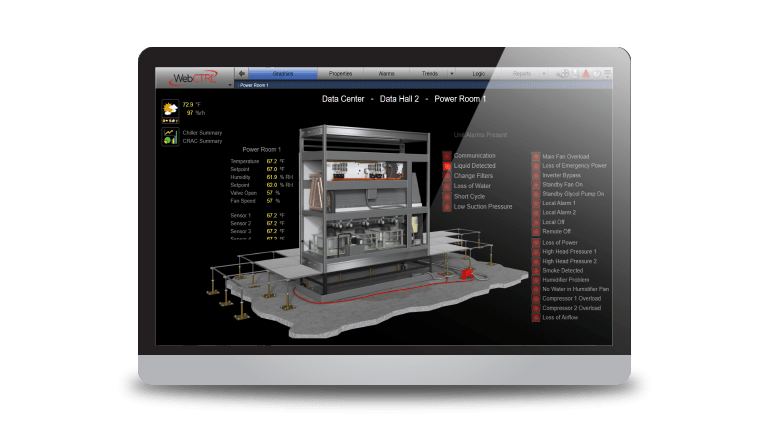Click the Temperature value 67.2
Image resolution: width=768 pixels, height=432 pixels.
272,161
